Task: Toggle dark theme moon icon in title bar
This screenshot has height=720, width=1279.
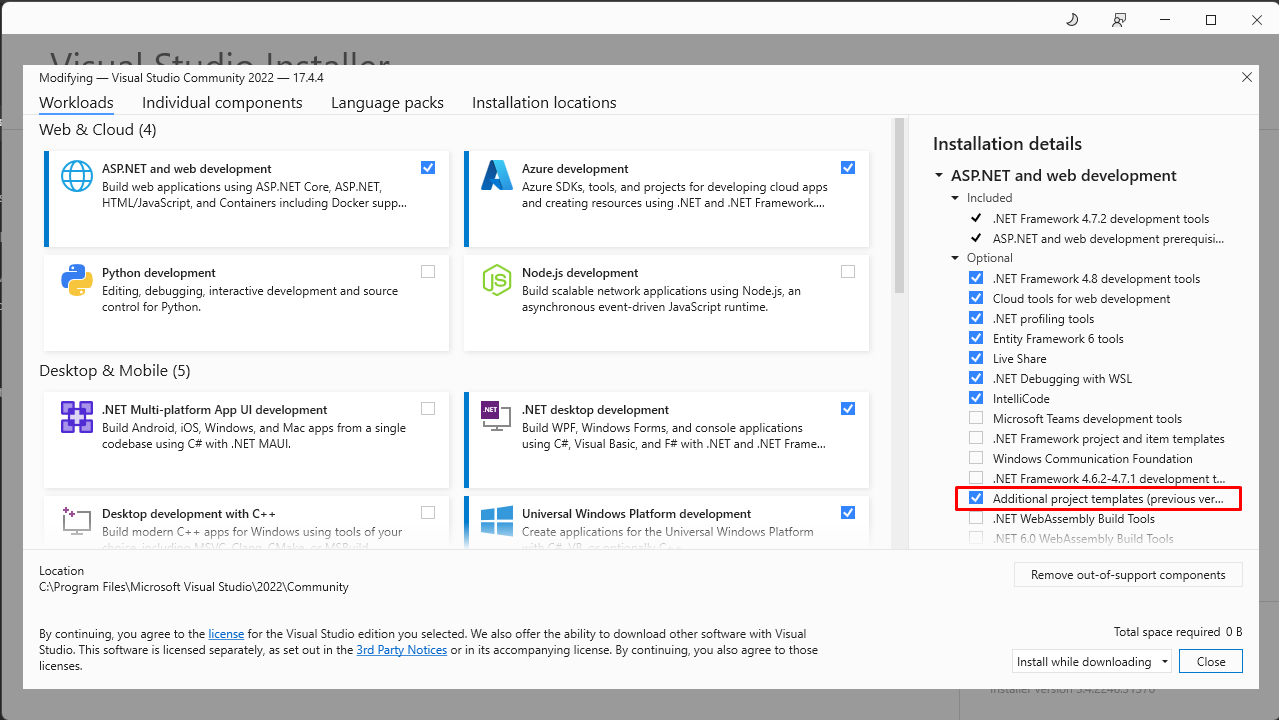Action: 1072,20
